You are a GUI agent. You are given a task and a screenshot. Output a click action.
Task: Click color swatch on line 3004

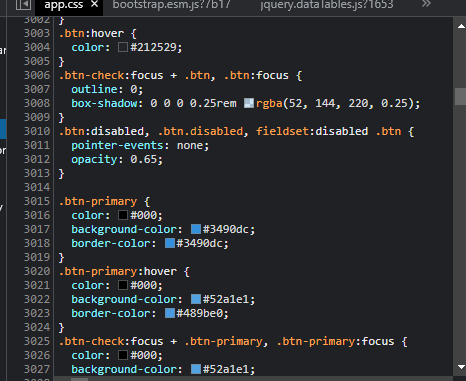coord(123,47)
